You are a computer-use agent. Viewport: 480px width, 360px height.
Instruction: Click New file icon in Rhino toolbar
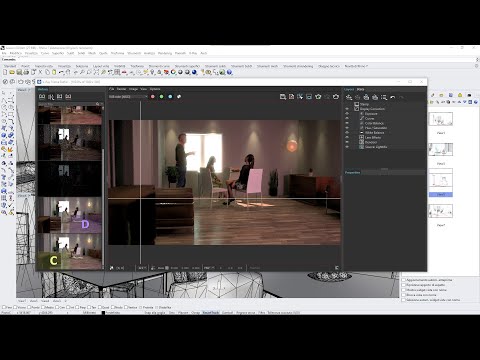point(5,72)
